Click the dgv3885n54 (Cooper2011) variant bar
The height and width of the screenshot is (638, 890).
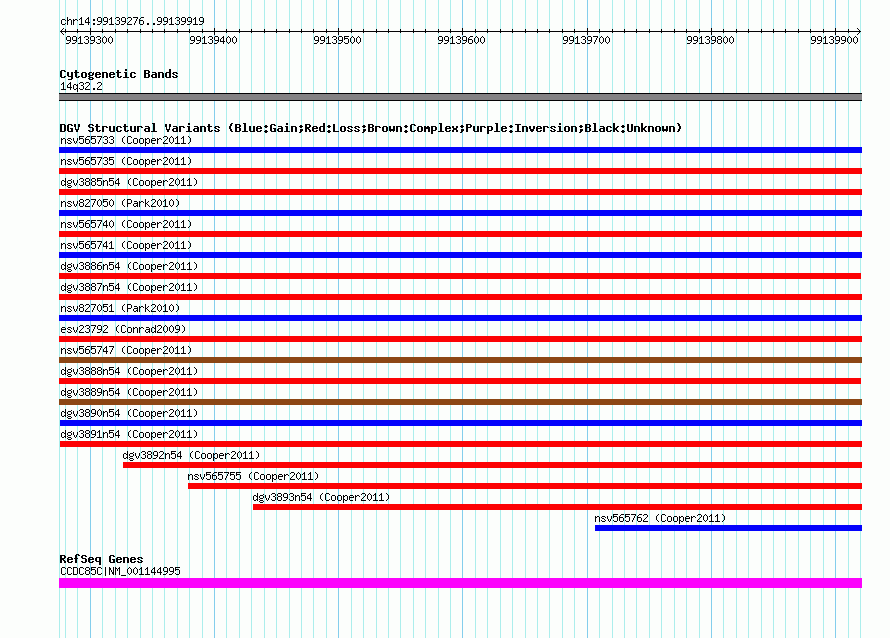pyautogui.click(x=460, y=192)
